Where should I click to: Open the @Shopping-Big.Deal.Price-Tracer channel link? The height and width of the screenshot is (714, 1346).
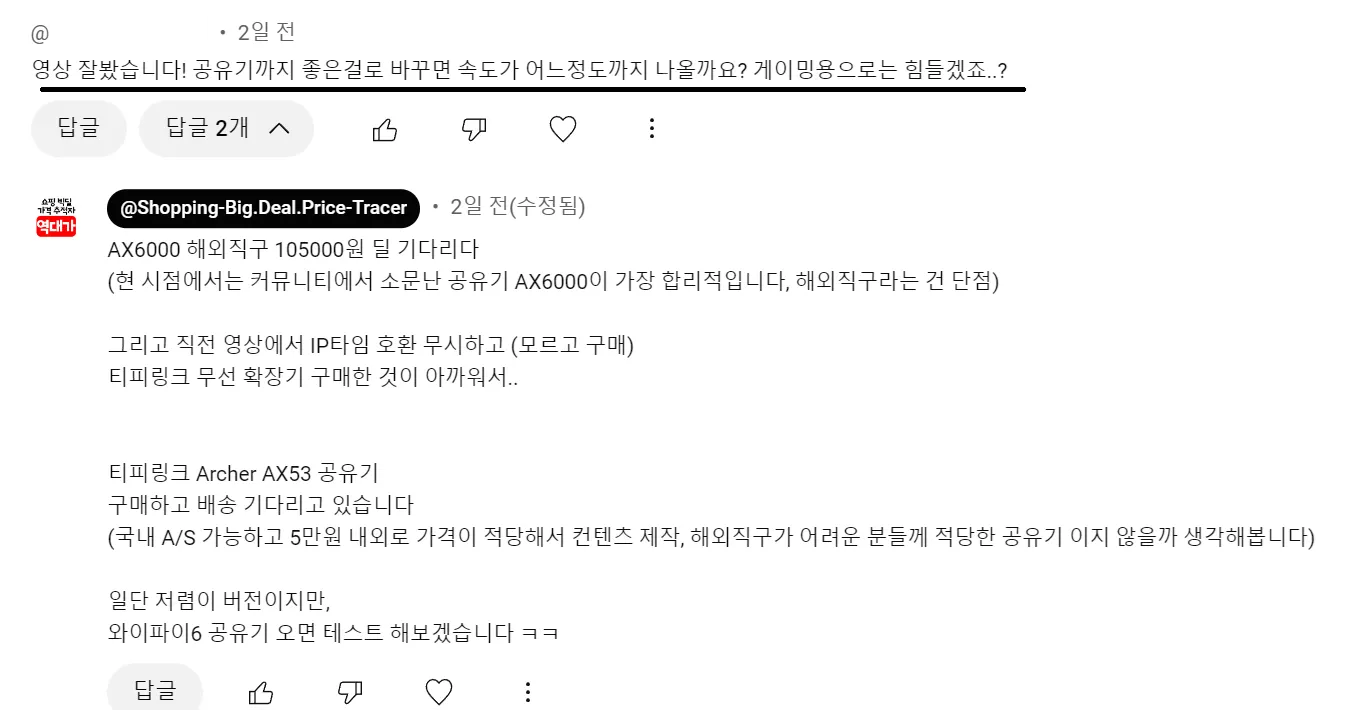[263, 208]
